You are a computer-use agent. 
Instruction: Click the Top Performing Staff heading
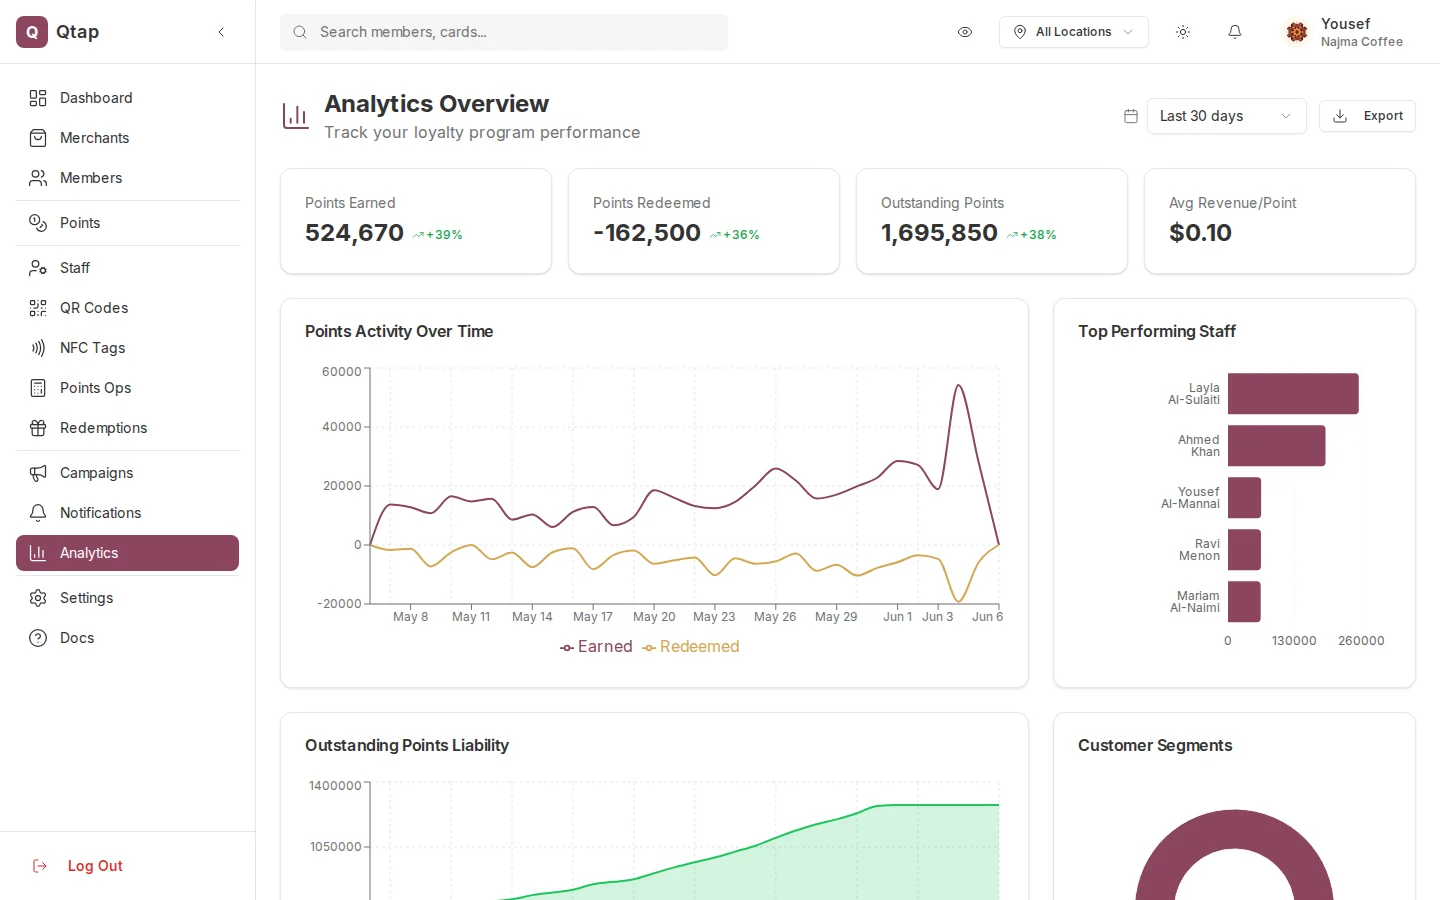coord(1157,331)
